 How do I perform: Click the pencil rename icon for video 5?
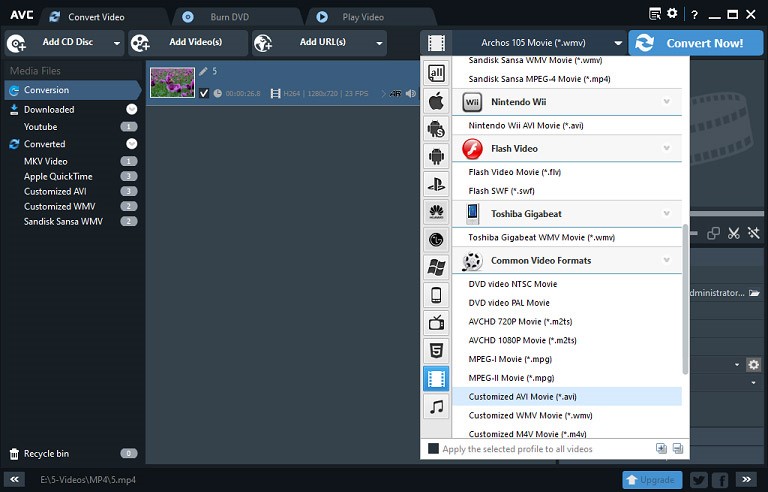pyautogui.click(x=203, y=72)
